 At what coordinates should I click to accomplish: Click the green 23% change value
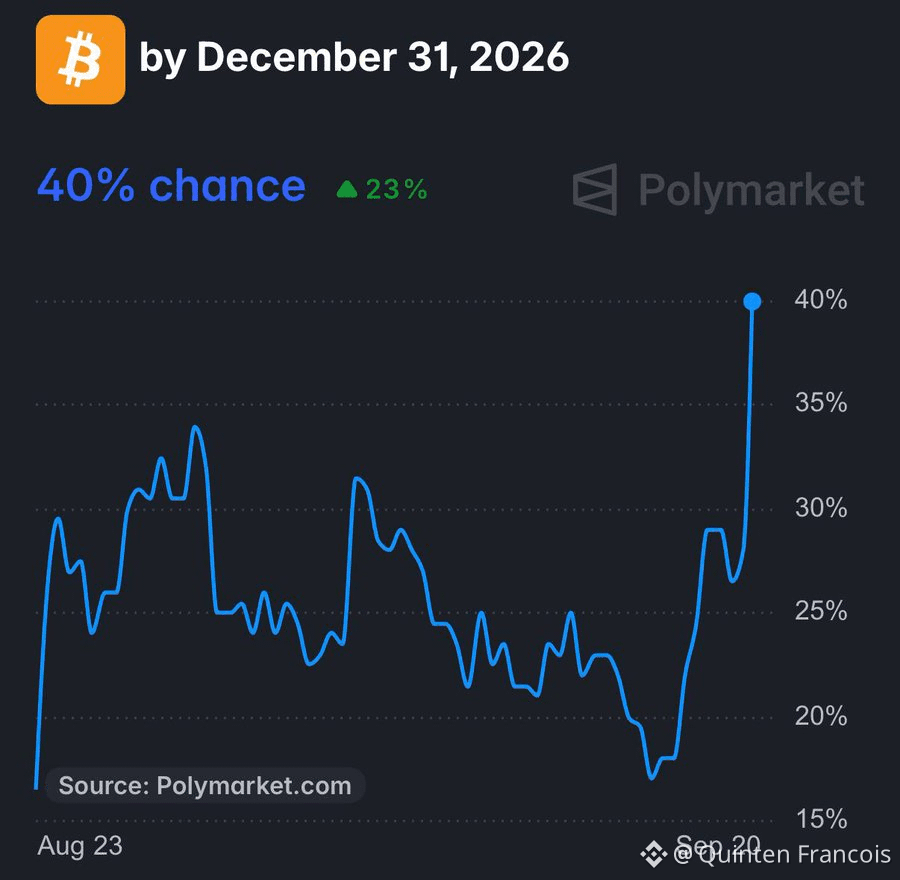tap(397, 189)
